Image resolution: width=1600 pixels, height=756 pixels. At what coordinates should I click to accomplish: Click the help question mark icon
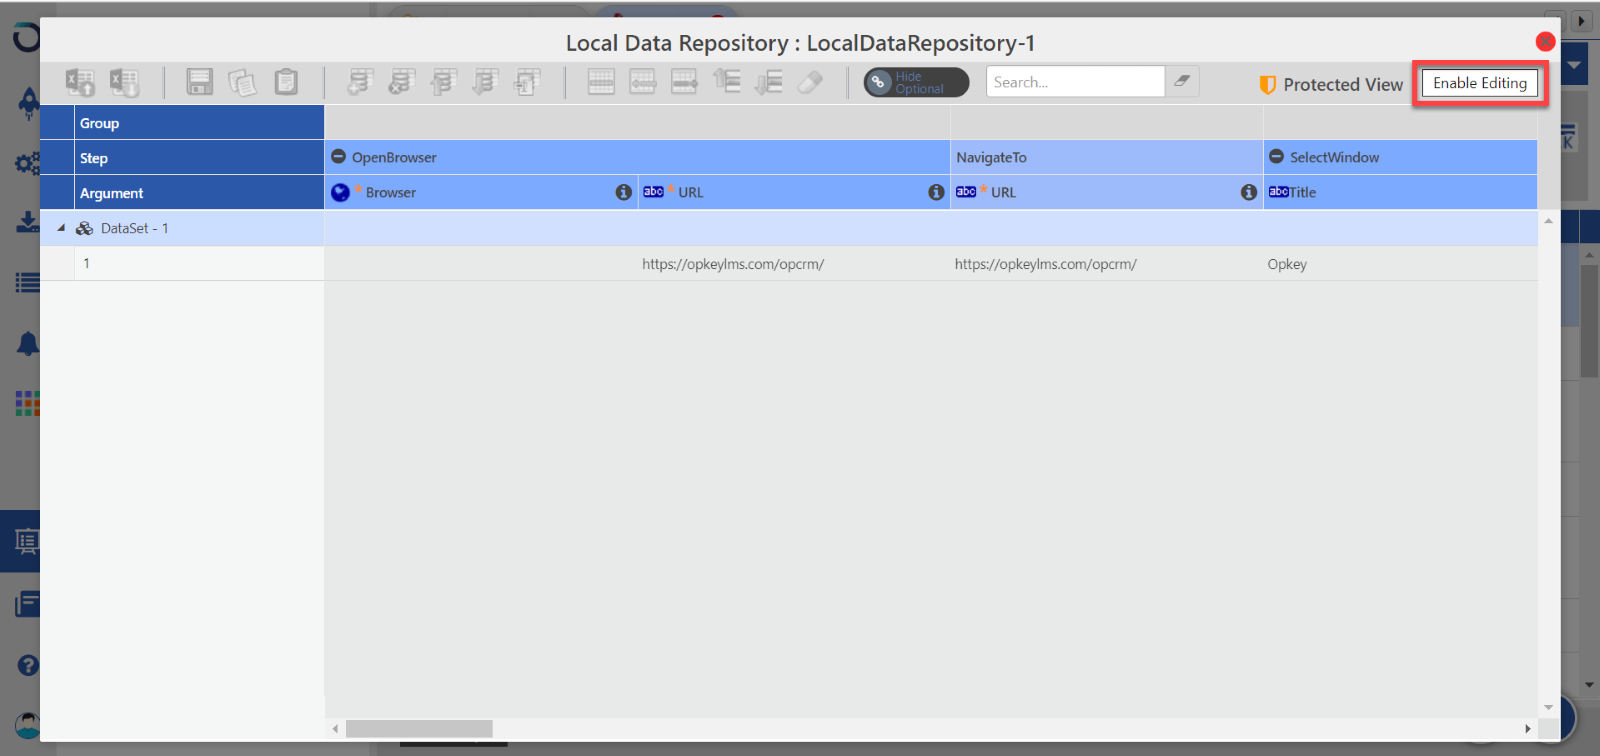click(x=28, y=665)
